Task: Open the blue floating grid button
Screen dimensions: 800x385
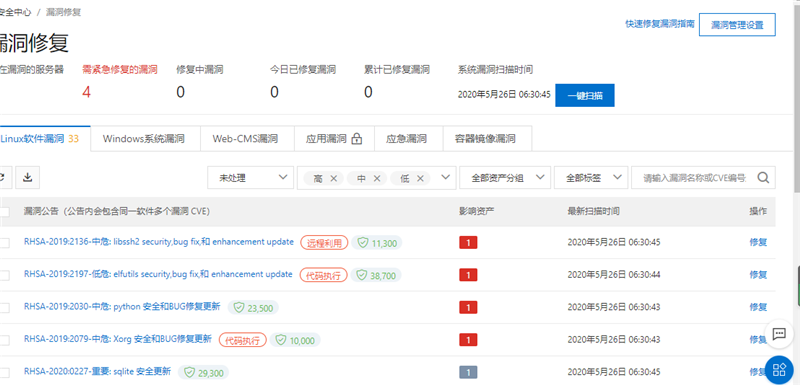Action: 780,370
